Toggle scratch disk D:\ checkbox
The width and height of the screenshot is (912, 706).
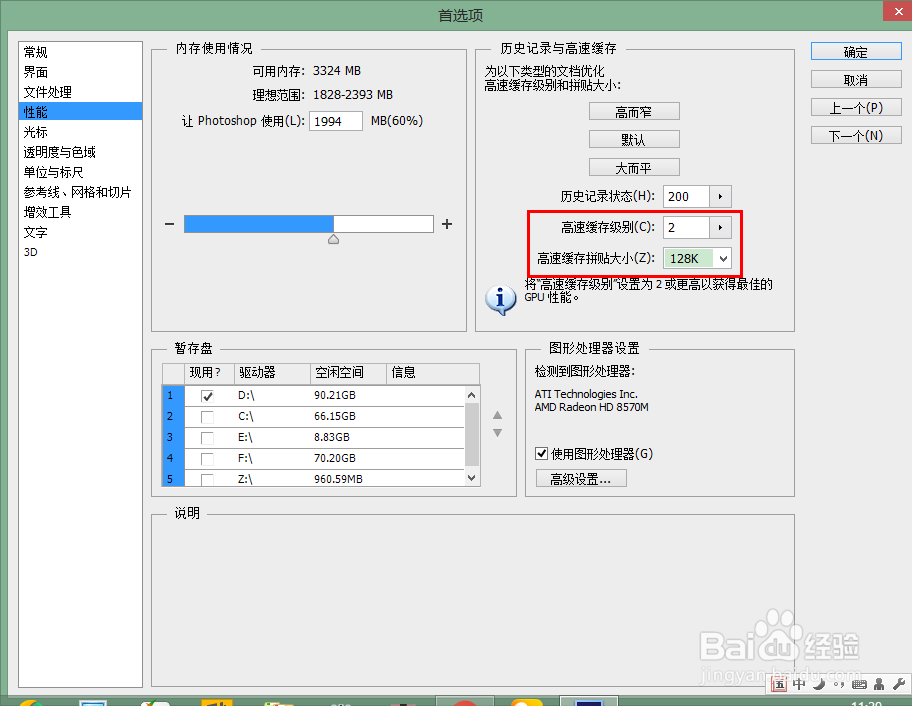click(207, 396)
